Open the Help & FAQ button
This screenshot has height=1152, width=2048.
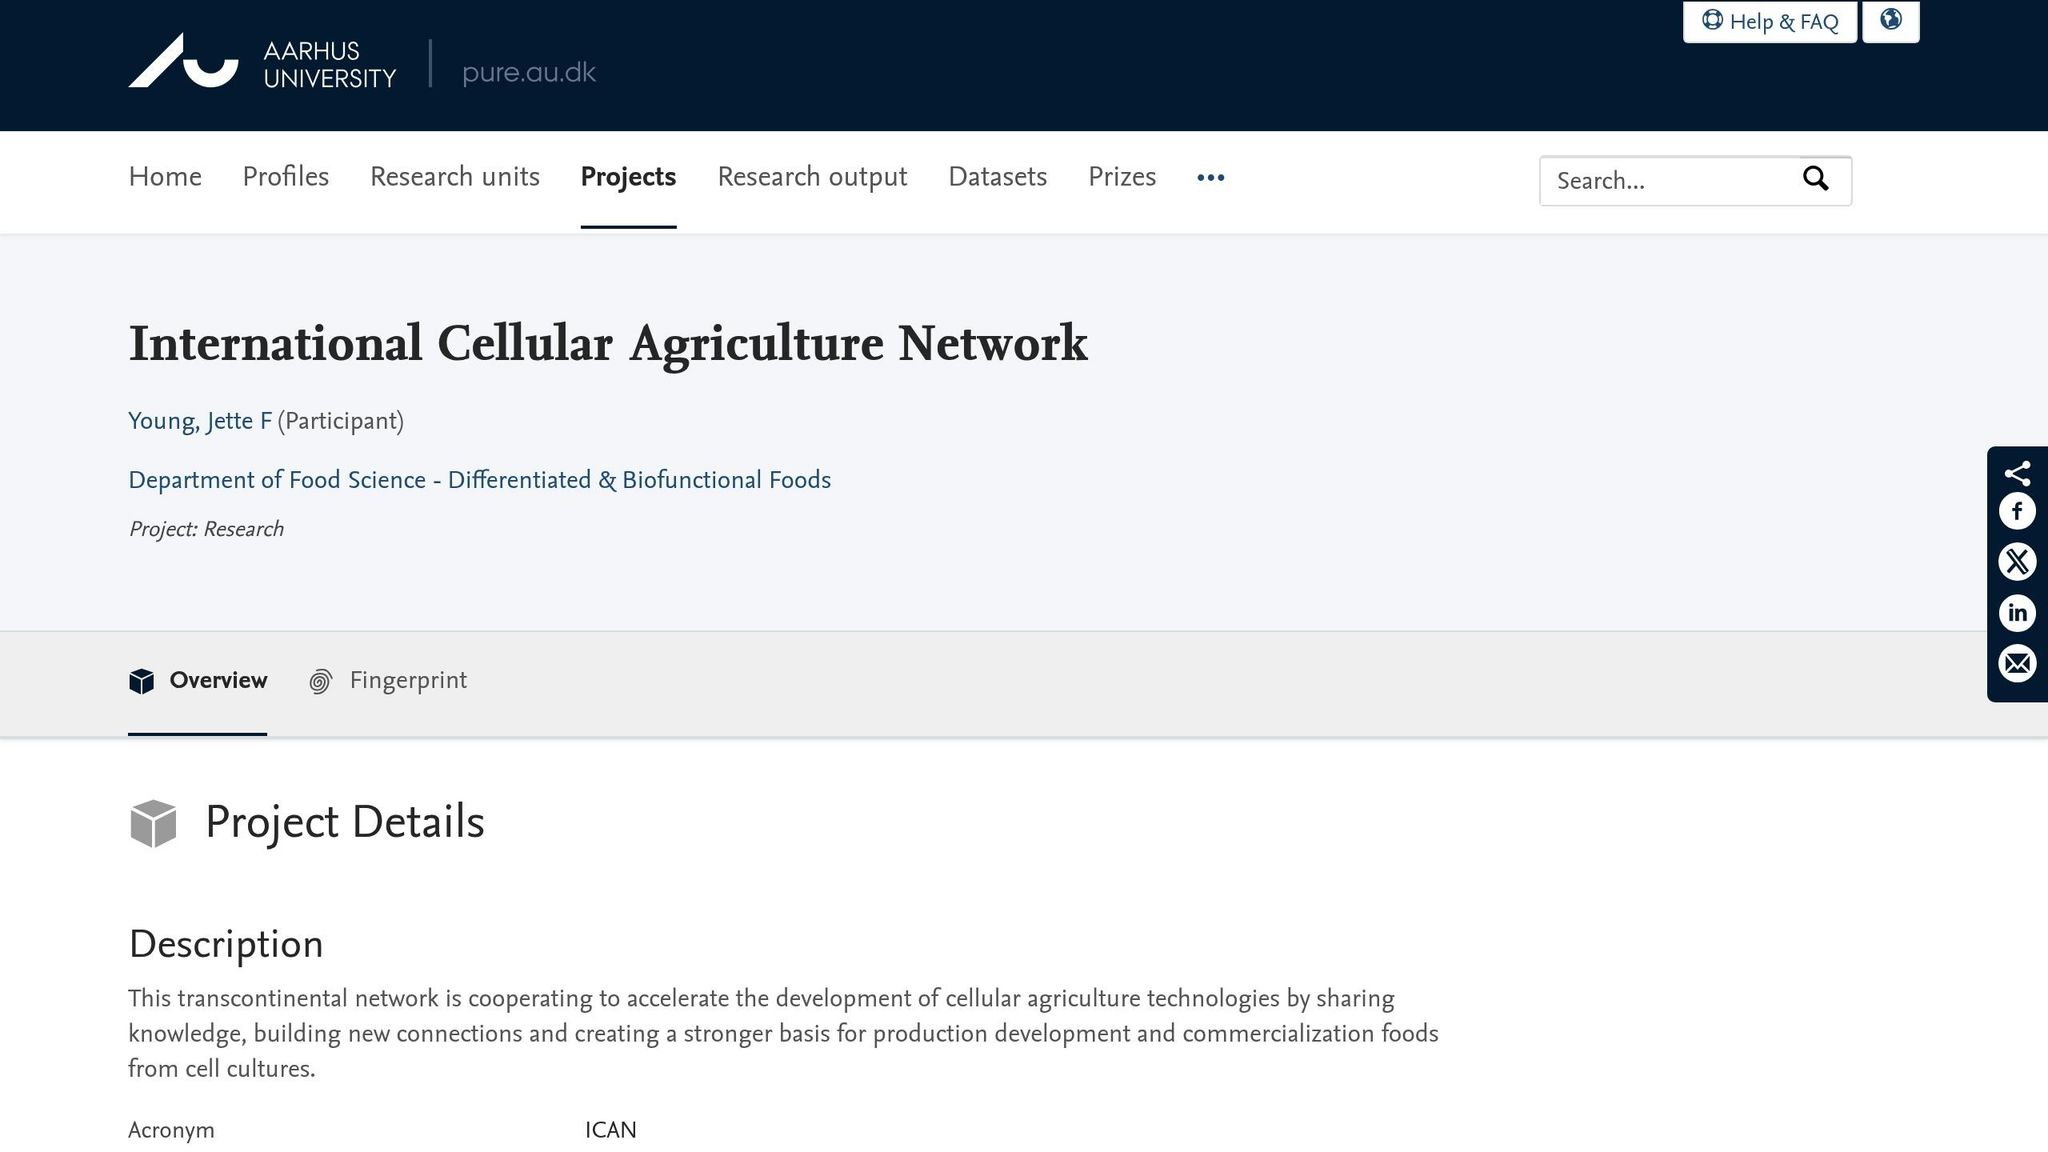1770,22
